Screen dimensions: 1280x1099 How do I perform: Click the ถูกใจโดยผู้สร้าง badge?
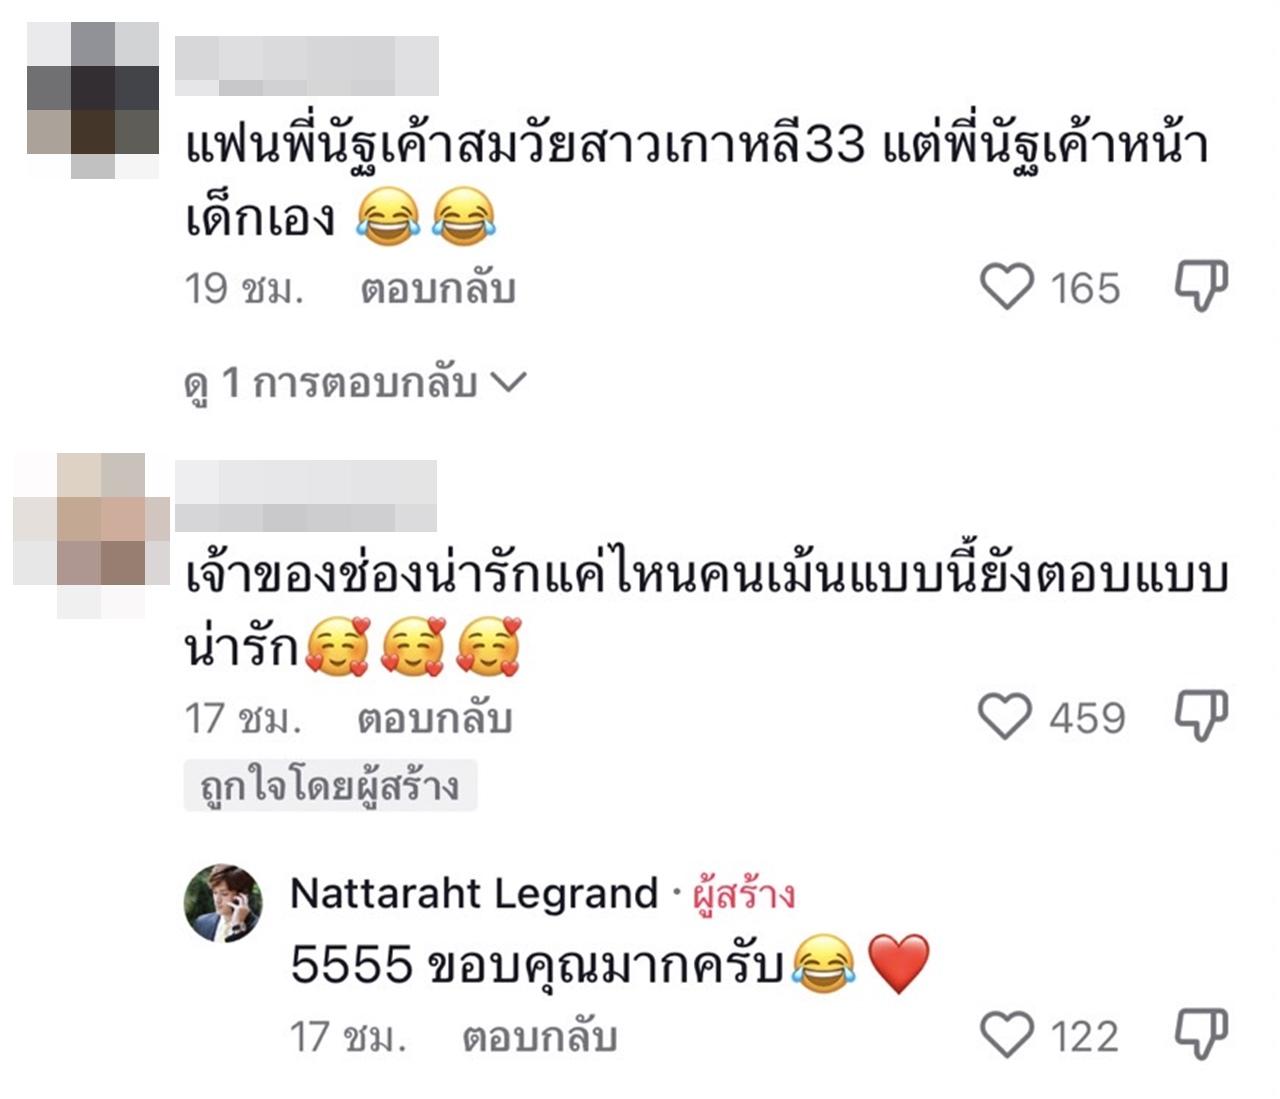coord(331,786)
